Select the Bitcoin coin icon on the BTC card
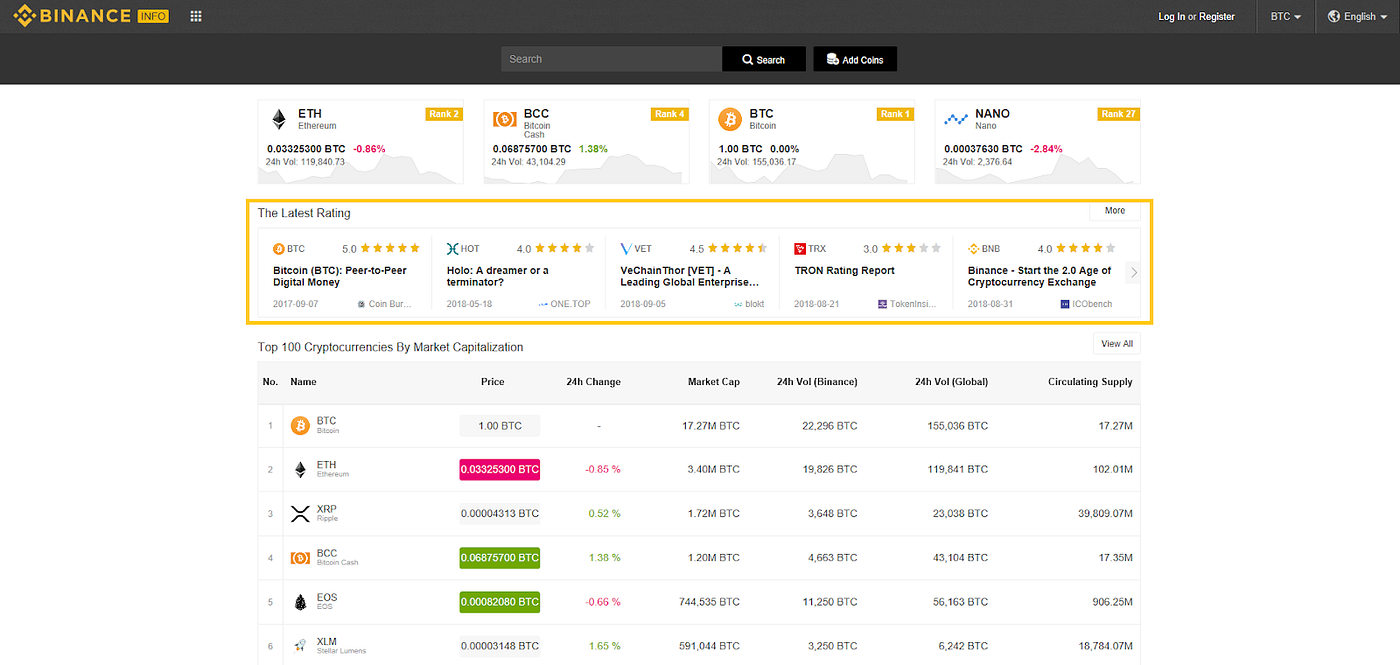 pos(730,119)
